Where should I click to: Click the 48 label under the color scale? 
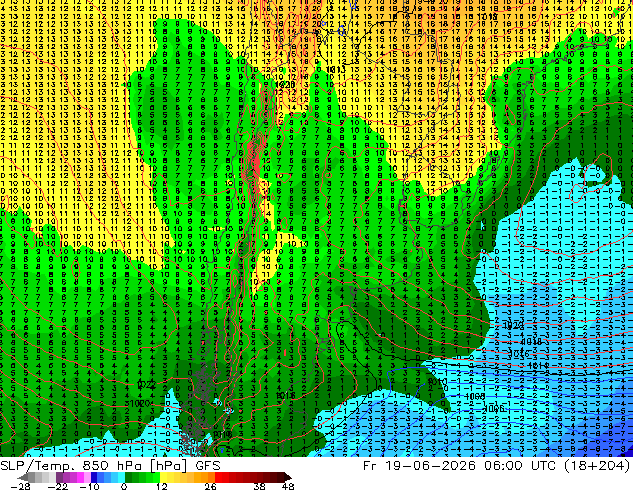coord(287,486)
